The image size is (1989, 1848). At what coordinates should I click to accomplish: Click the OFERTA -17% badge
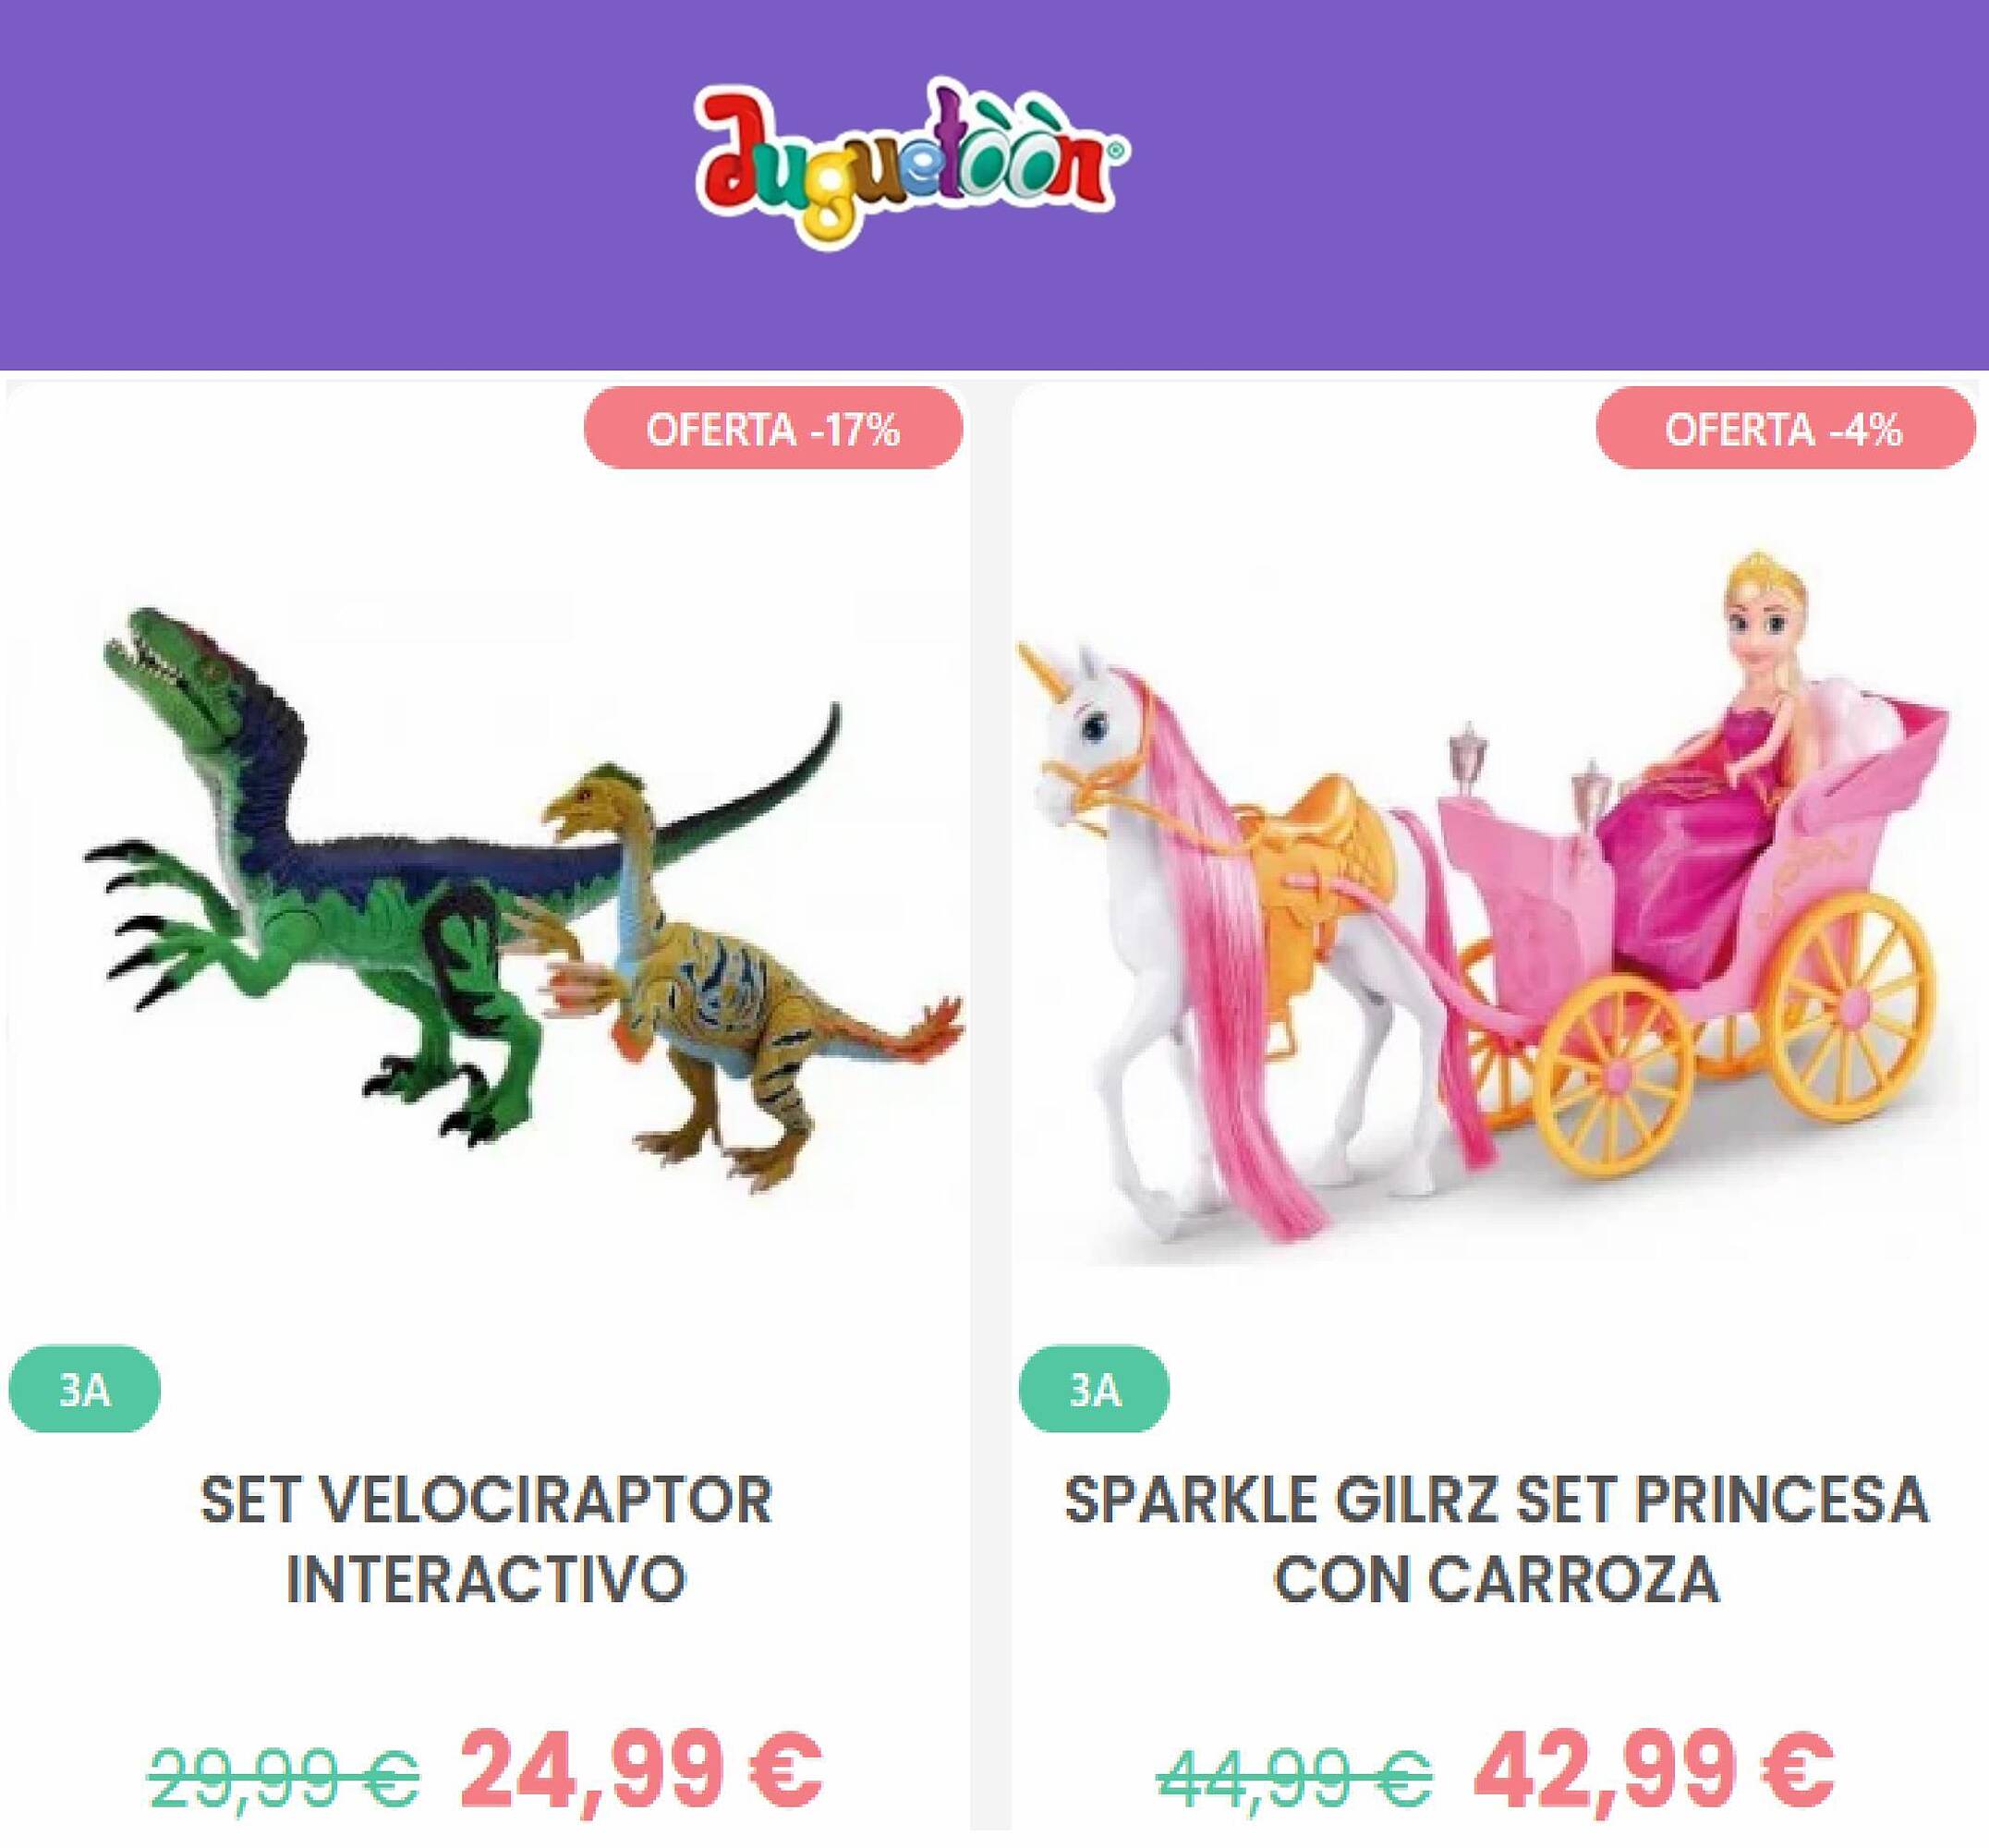point(773,430)
